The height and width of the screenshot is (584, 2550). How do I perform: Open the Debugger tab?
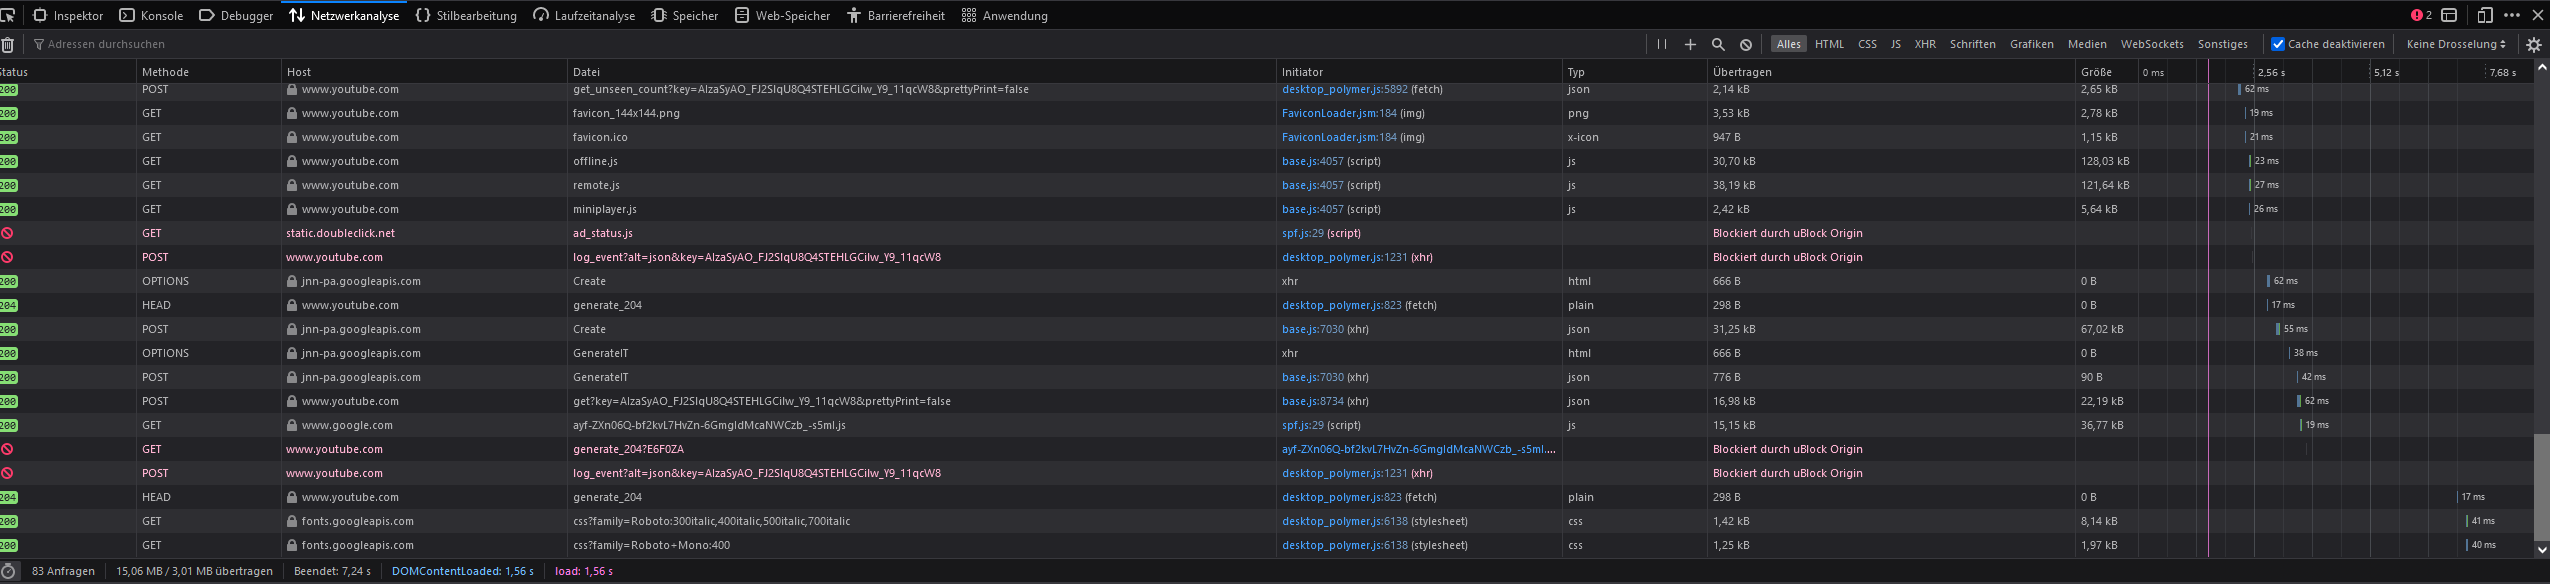(x=236, y=15)
